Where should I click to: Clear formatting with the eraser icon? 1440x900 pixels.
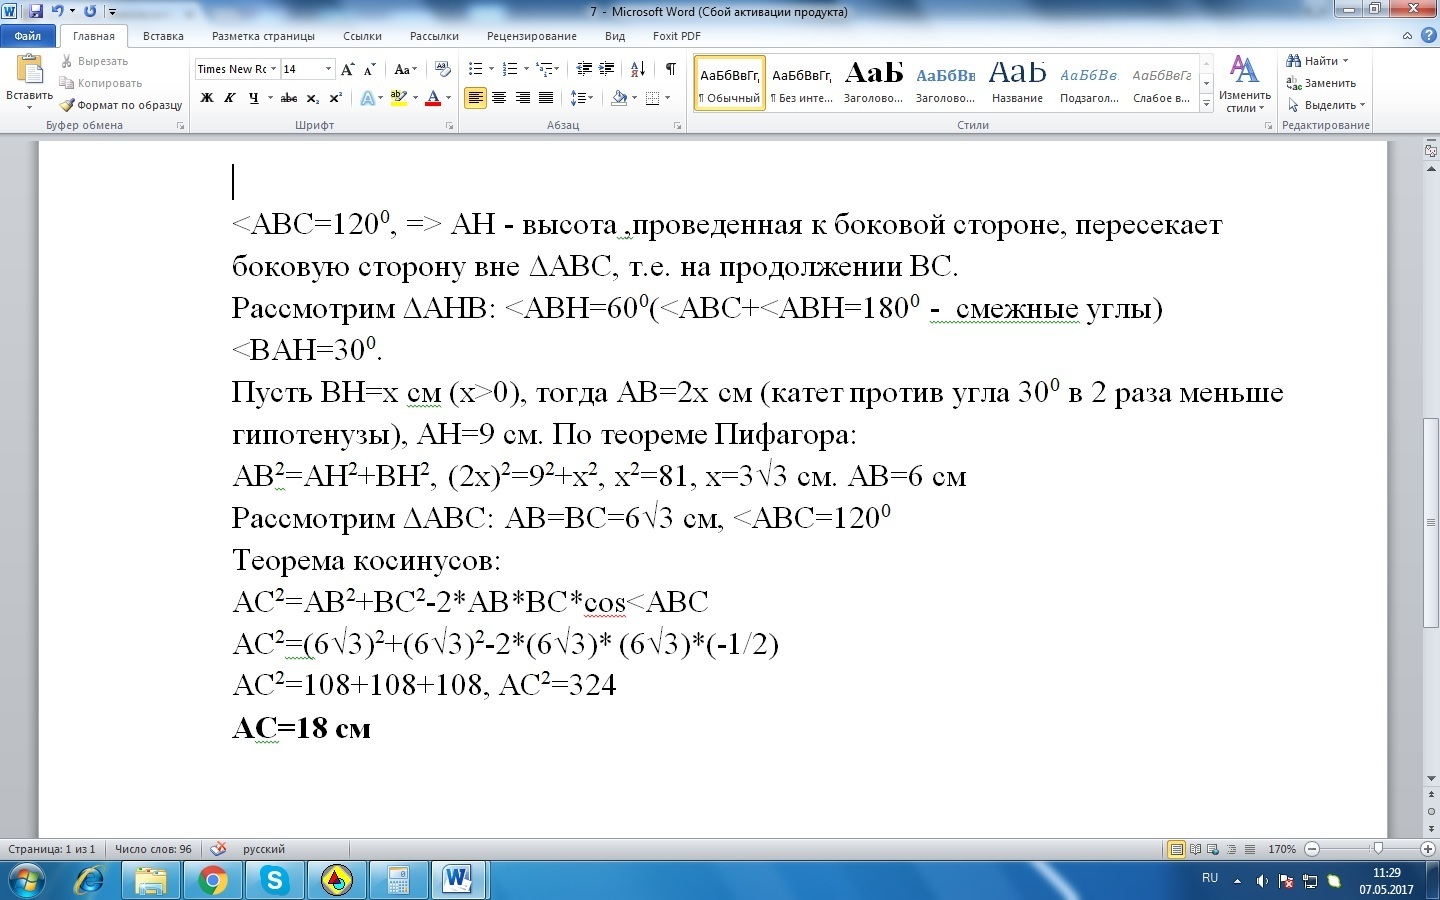(x=443, y=69)
